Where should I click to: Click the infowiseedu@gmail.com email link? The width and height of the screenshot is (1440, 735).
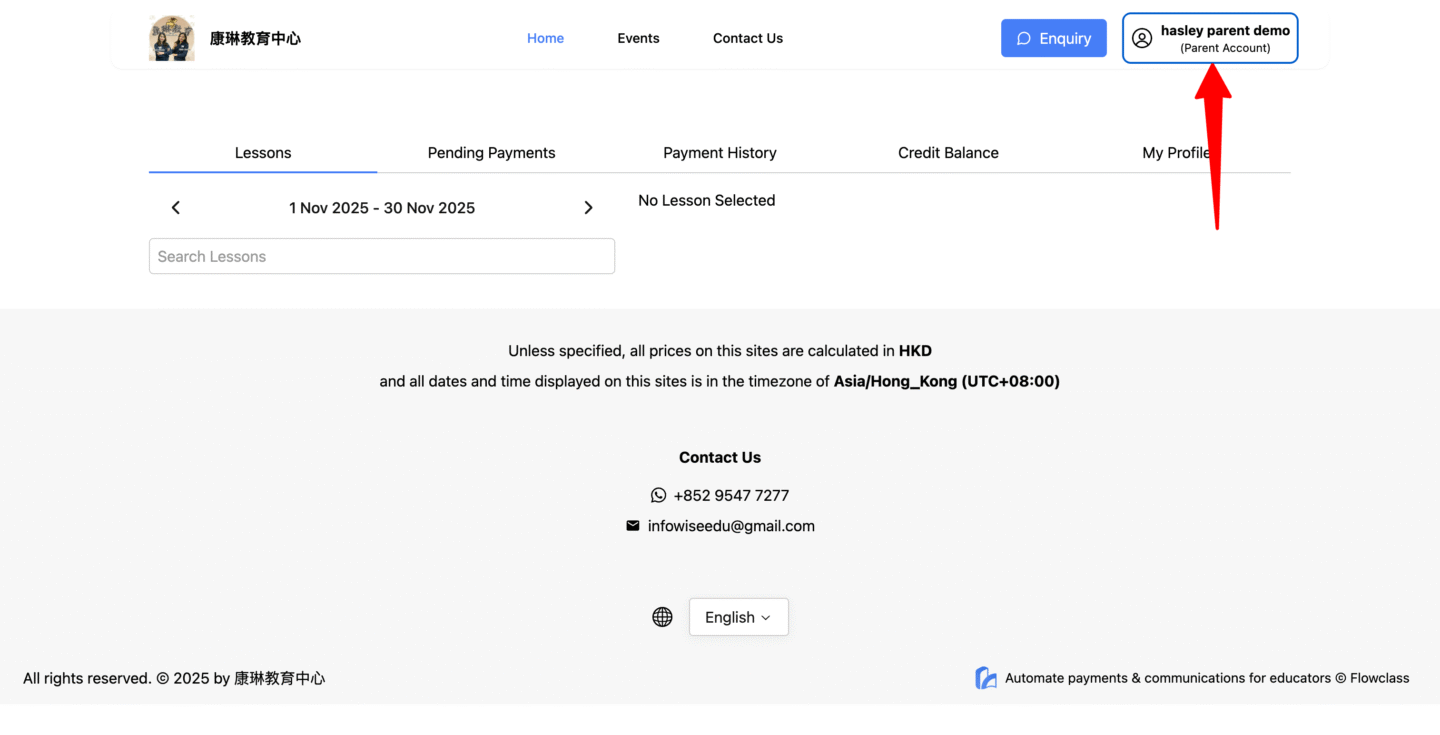[x=731, y=526]
